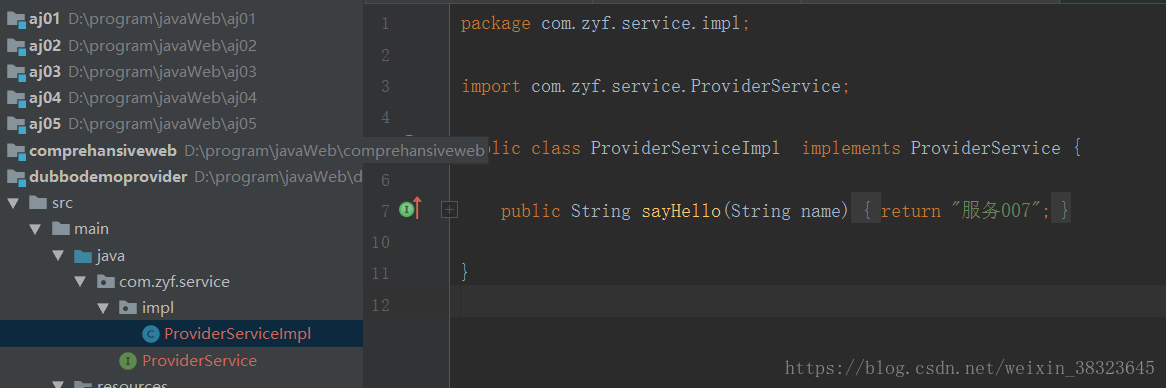Collapse the impl package node
The image size is (1166, 388).
coord(103,308)
